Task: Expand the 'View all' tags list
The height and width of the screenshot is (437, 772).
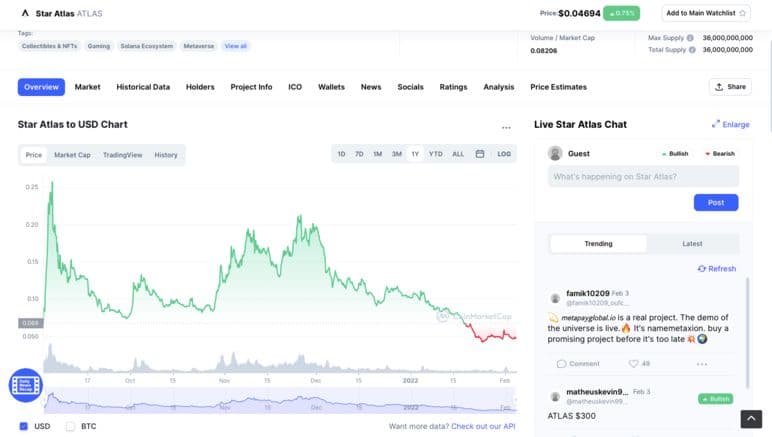Action: (x=235, y=46)
